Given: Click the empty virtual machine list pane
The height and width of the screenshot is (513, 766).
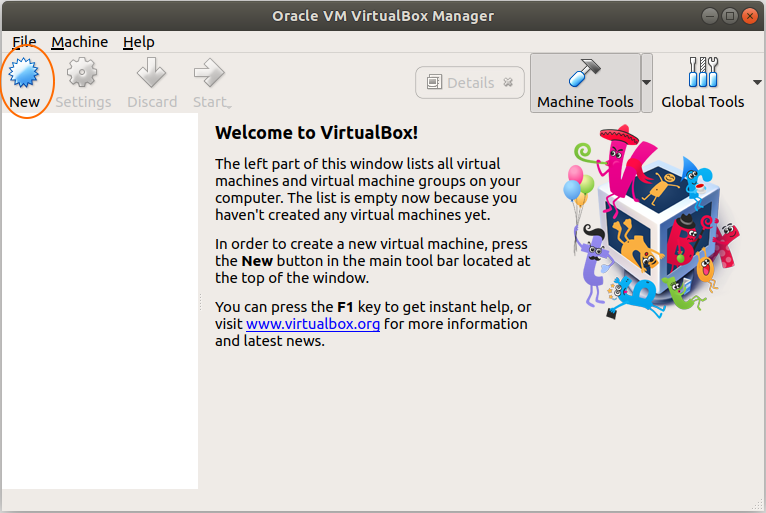Looking at the screenshot, I should (100, 301).
